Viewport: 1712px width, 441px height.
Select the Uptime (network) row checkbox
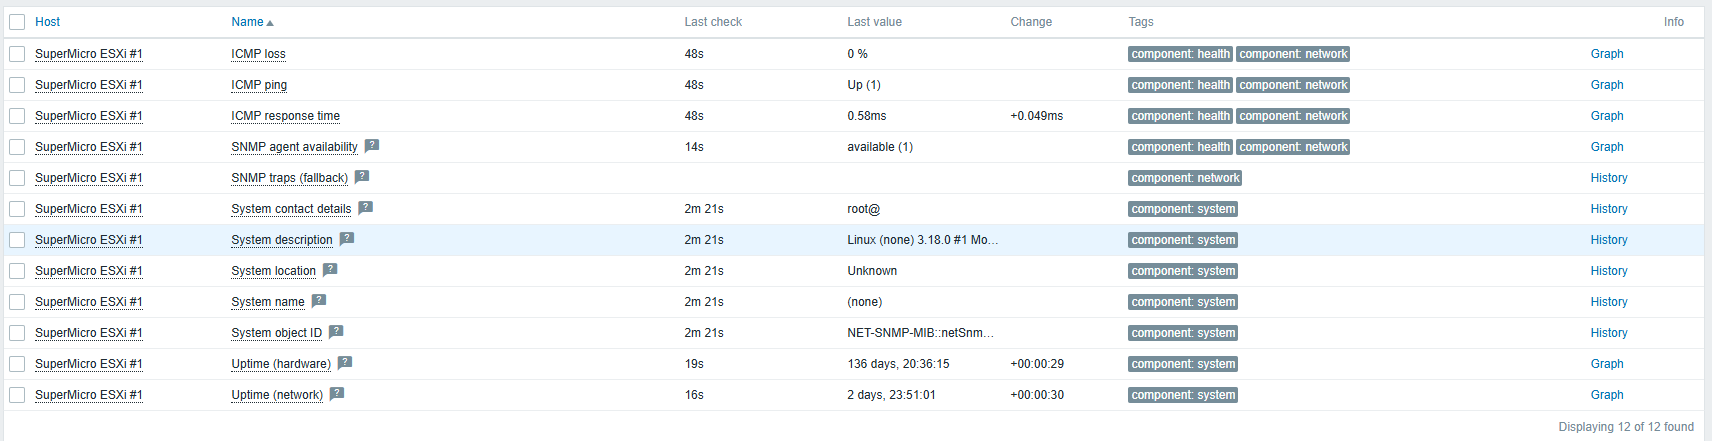pos(17,395)
